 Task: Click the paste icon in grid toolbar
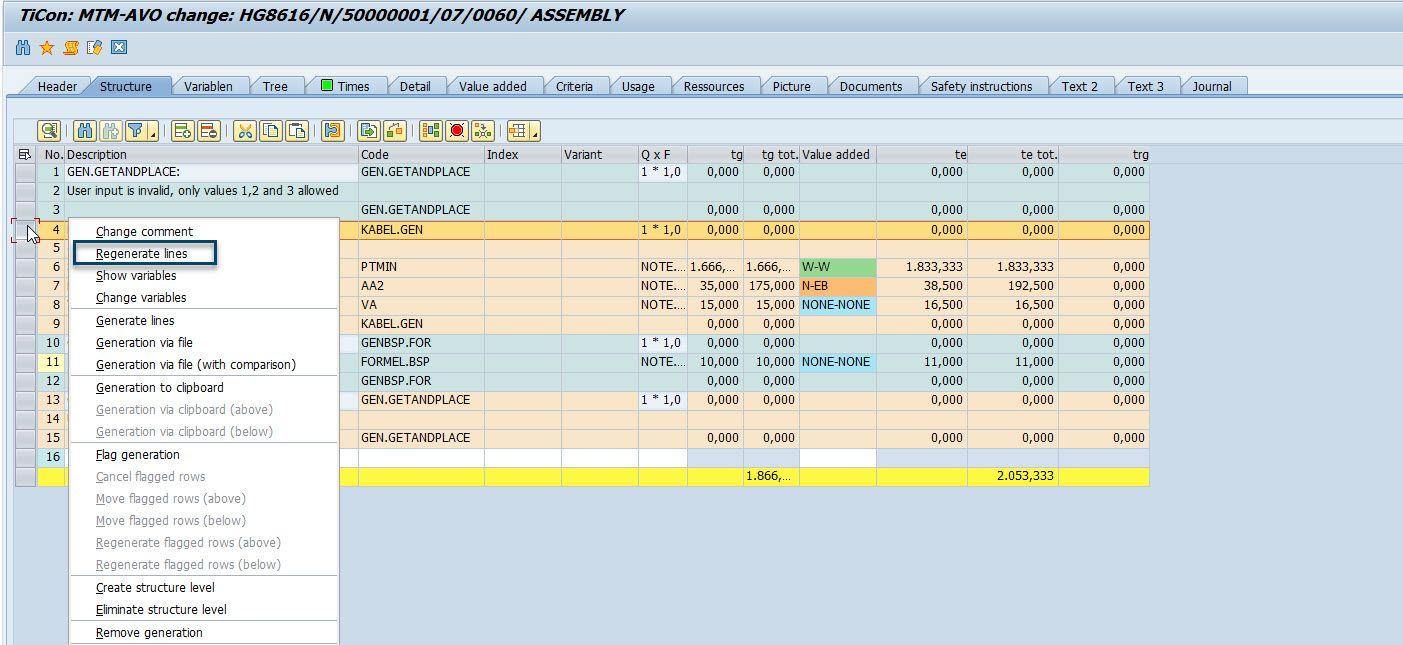click(x=297, y=131)
